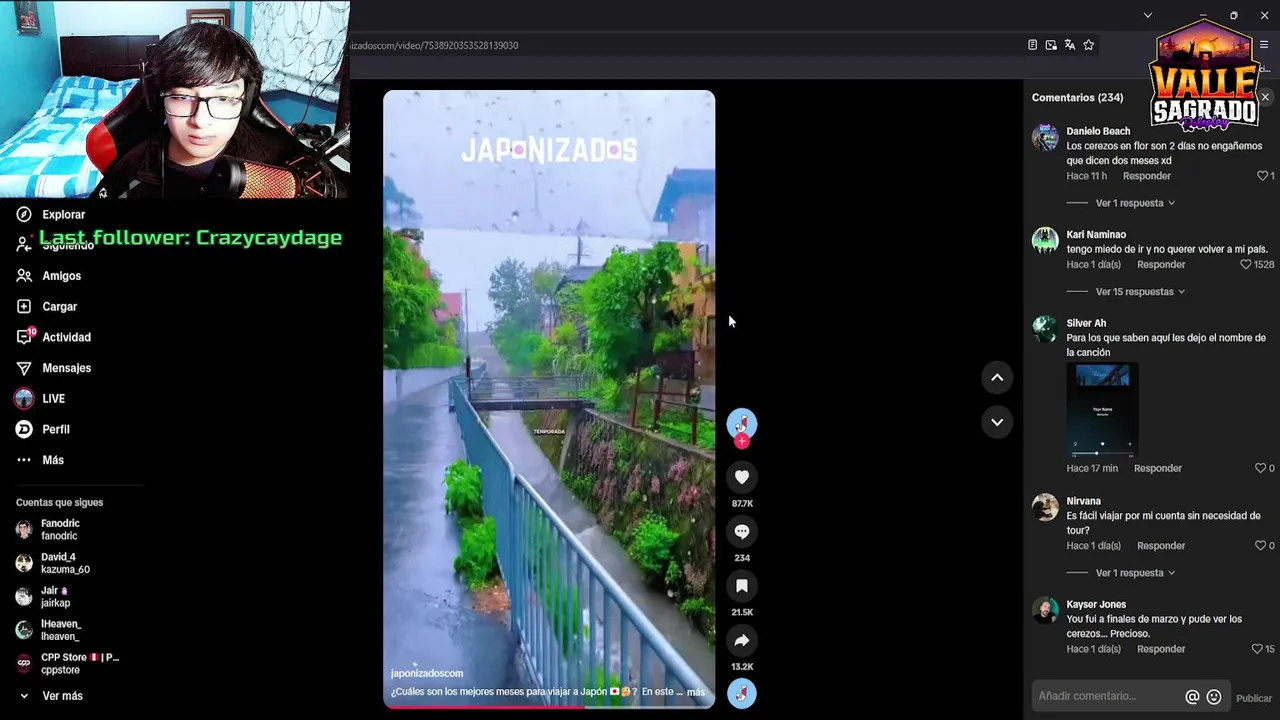Reply to Kari Naminao's comment
Viewport: 1280px width, 720px height.
(x=1161, y=265)
